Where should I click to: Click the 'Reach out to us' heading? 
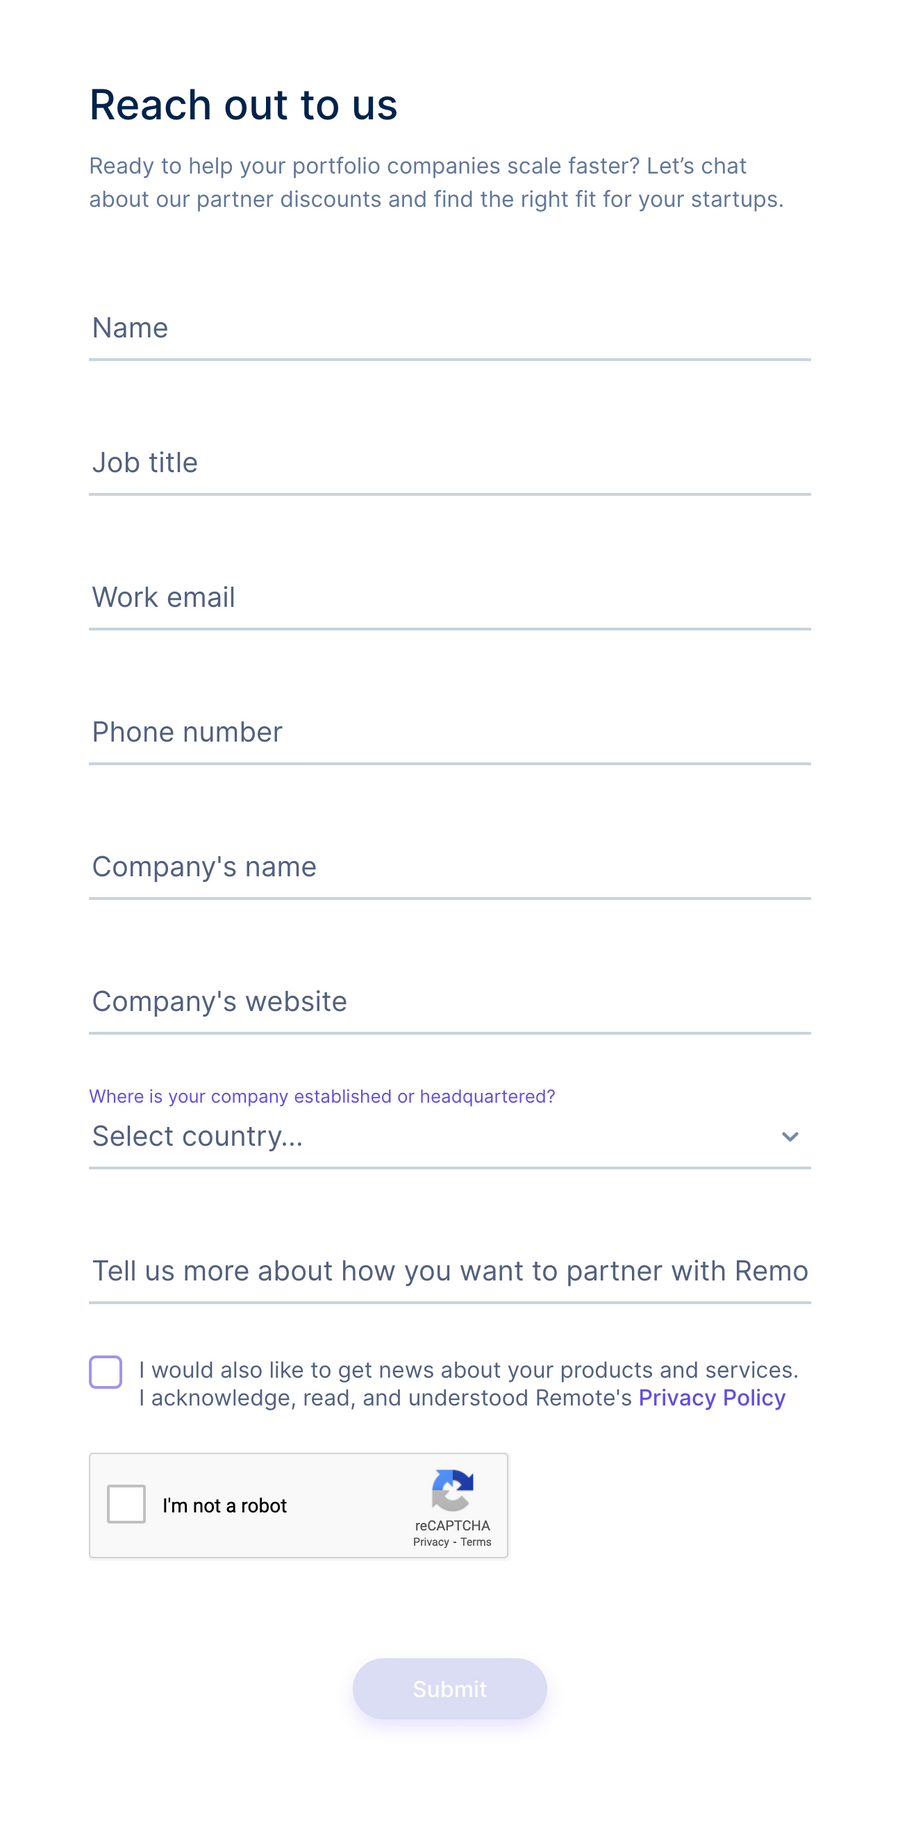[x=243, y=104]
